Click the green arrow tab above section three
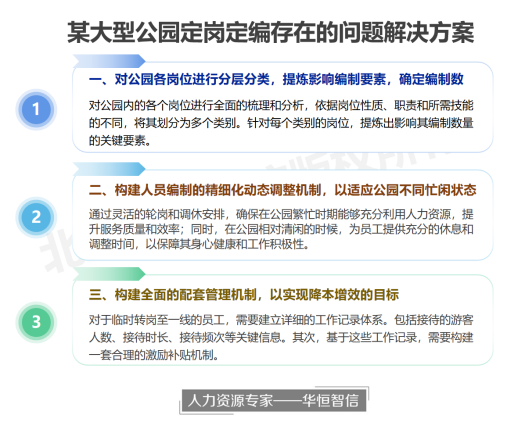This screenshot has height=423, width=525. coord(109,274)
